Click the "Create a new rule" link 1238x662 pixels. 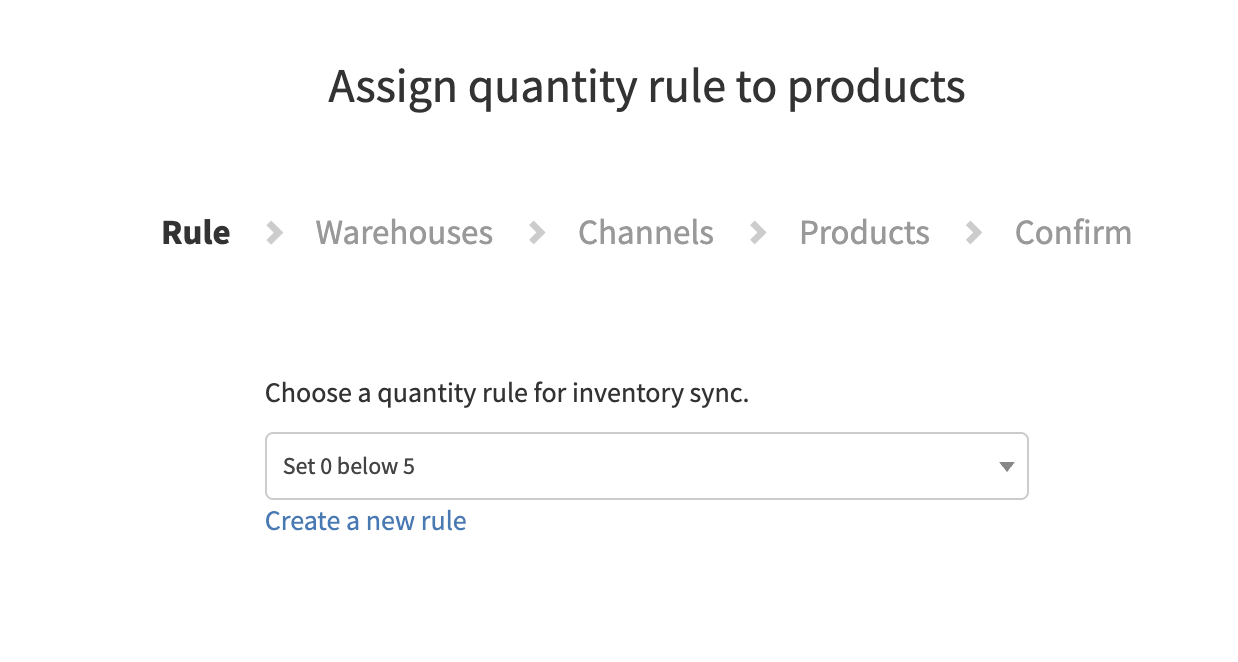365,521
